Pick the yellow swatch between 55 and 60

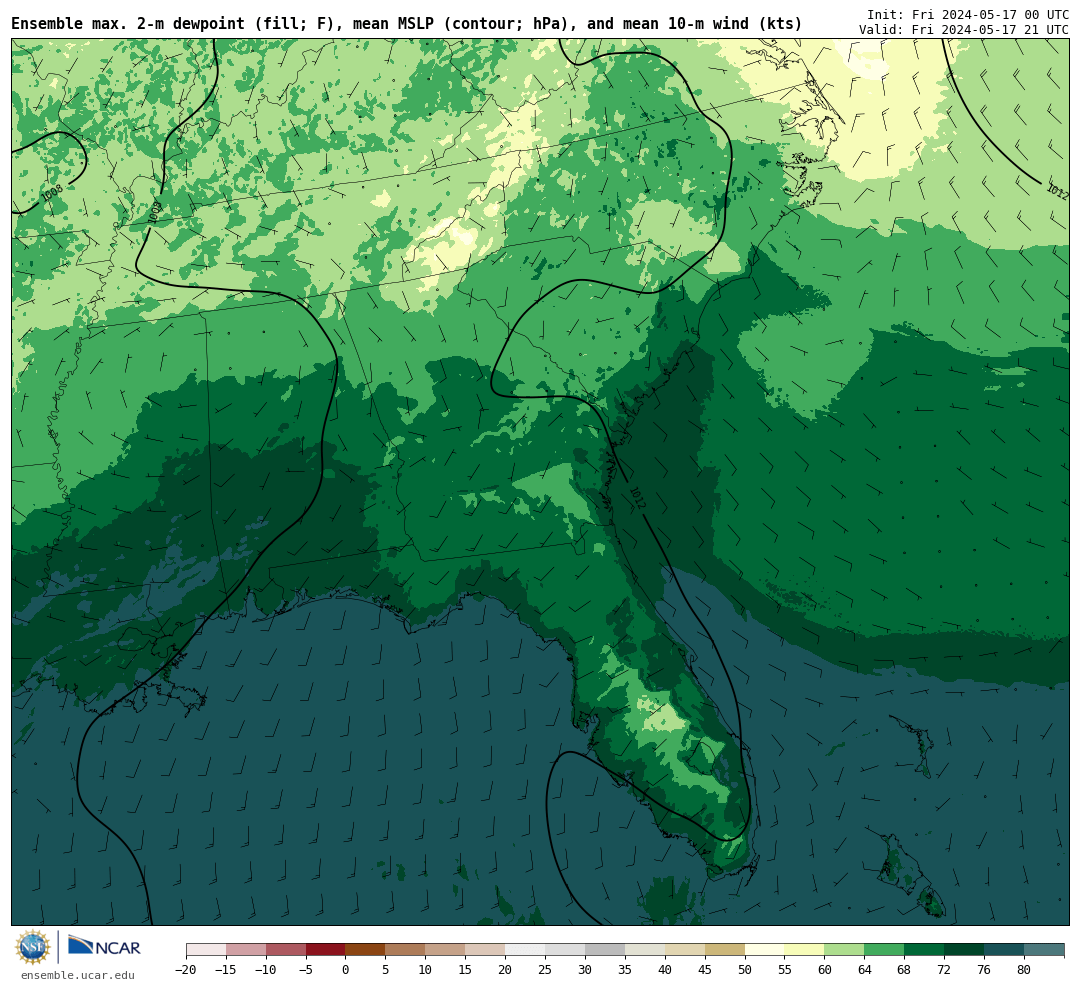[805, 950]
